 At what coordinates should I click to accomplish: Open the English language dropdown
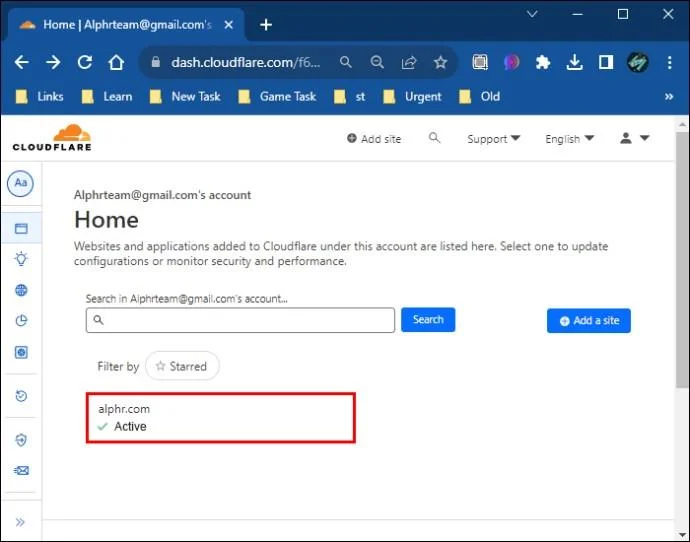[569, 139]
